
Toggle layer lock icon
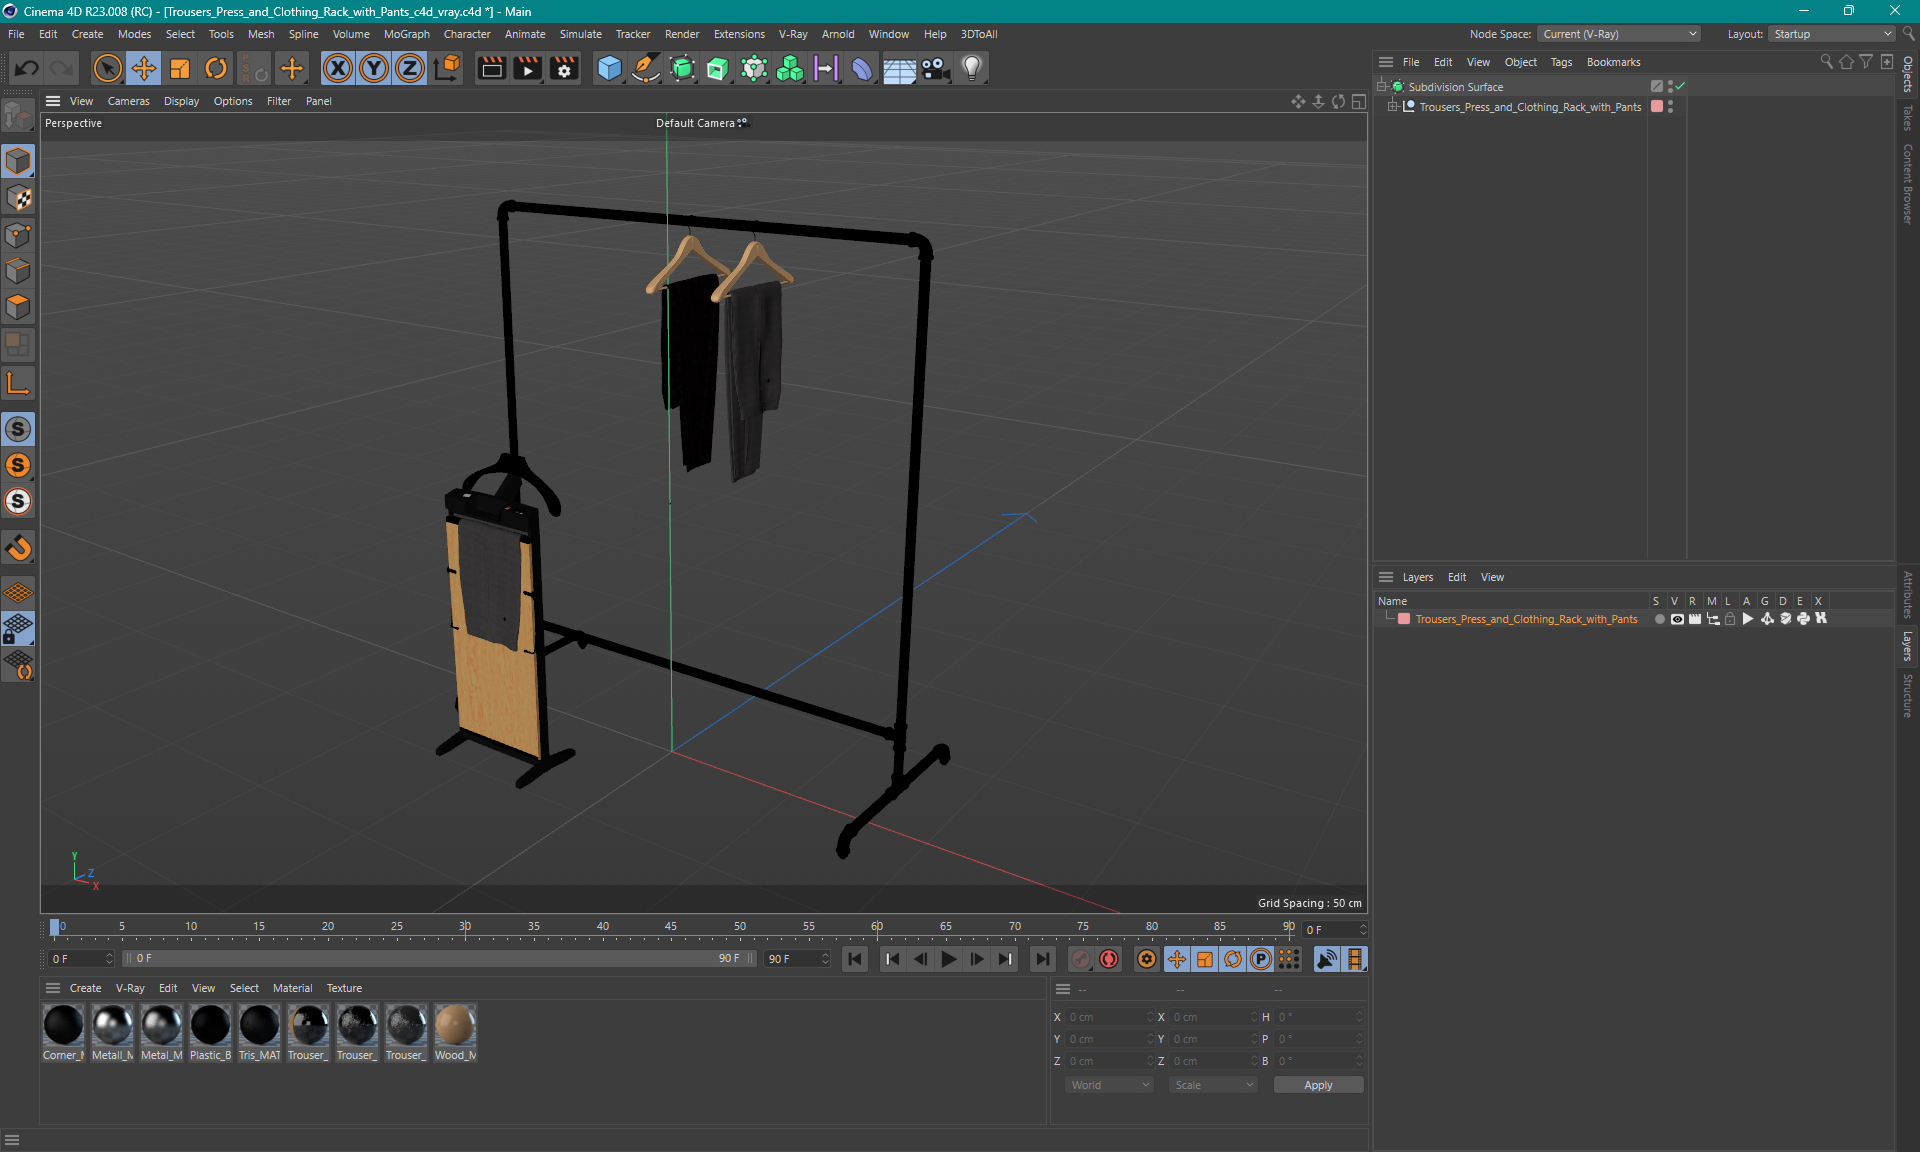point(1730,619)
